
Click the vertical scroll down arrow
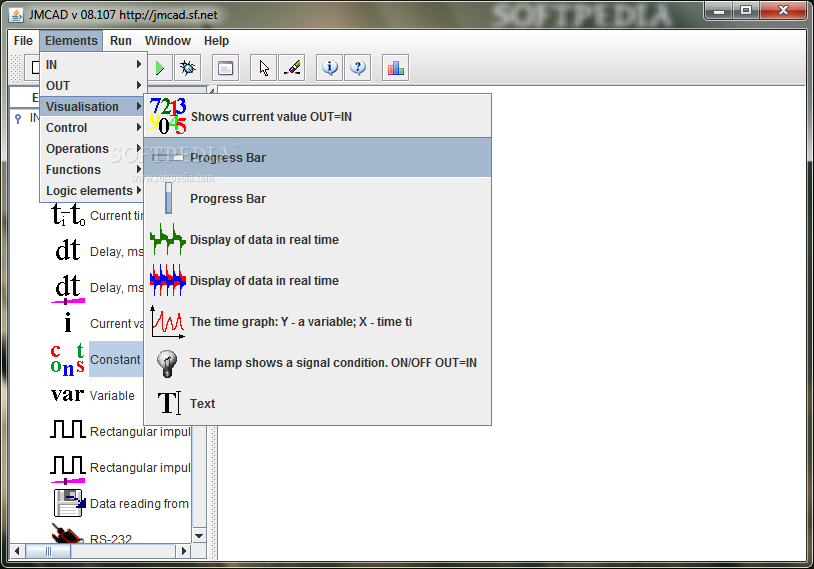click(199, 536)
